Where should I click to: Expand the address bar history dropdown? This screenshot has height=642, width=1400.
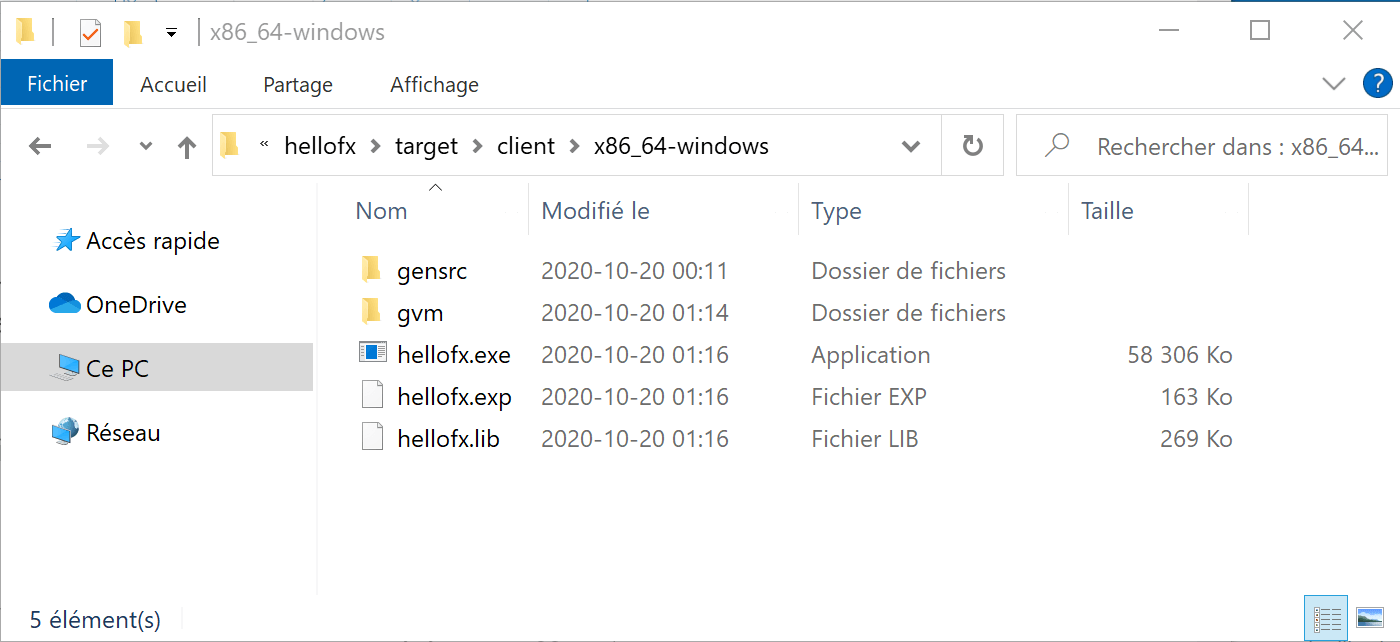[911, 146]
